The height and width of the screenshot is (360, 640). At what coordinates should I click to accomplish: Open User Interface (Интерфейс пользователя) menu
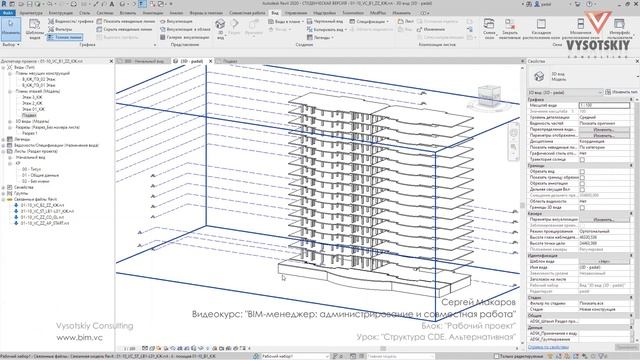tap(619, 29)
